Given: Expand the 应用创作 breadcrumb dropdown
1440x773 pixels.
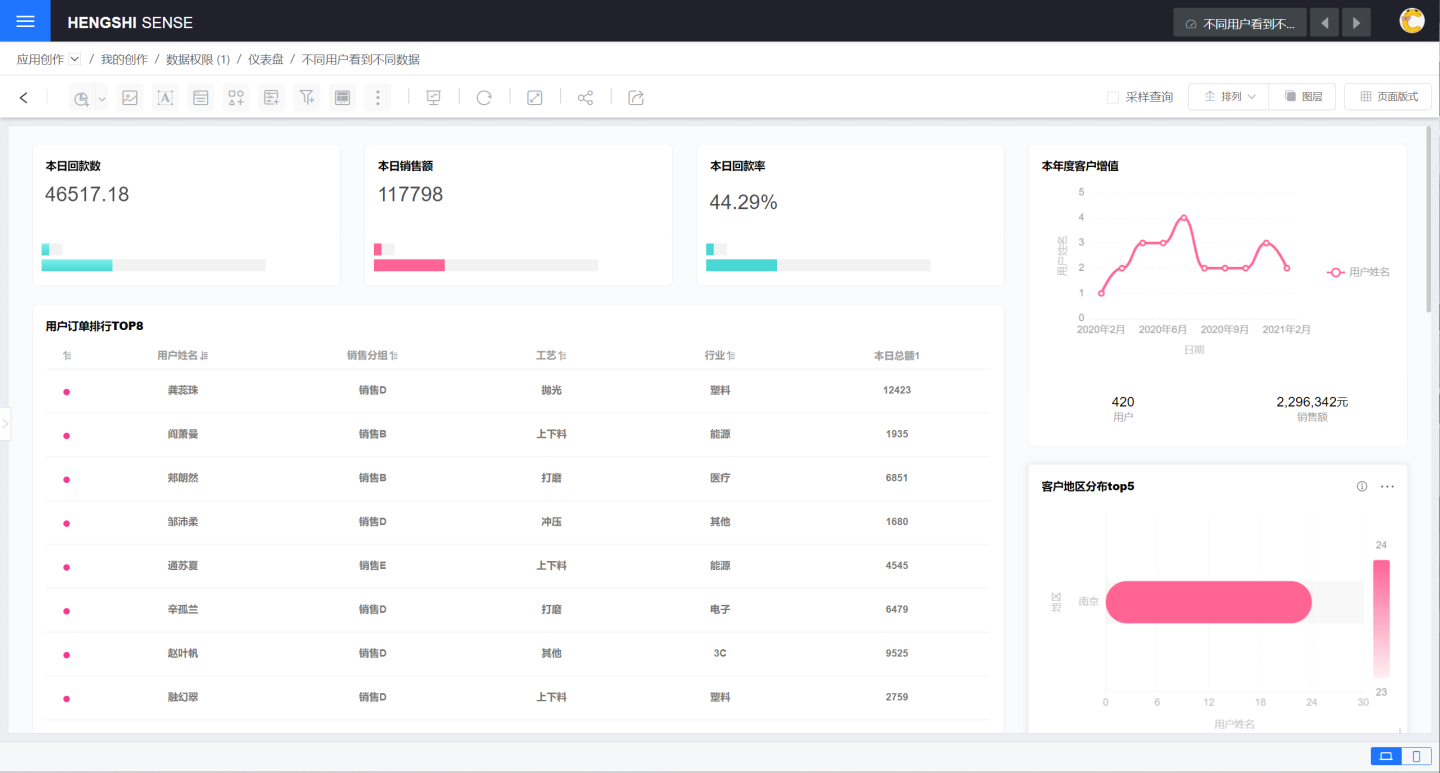Looking at the screenshot, I should 75,59.
